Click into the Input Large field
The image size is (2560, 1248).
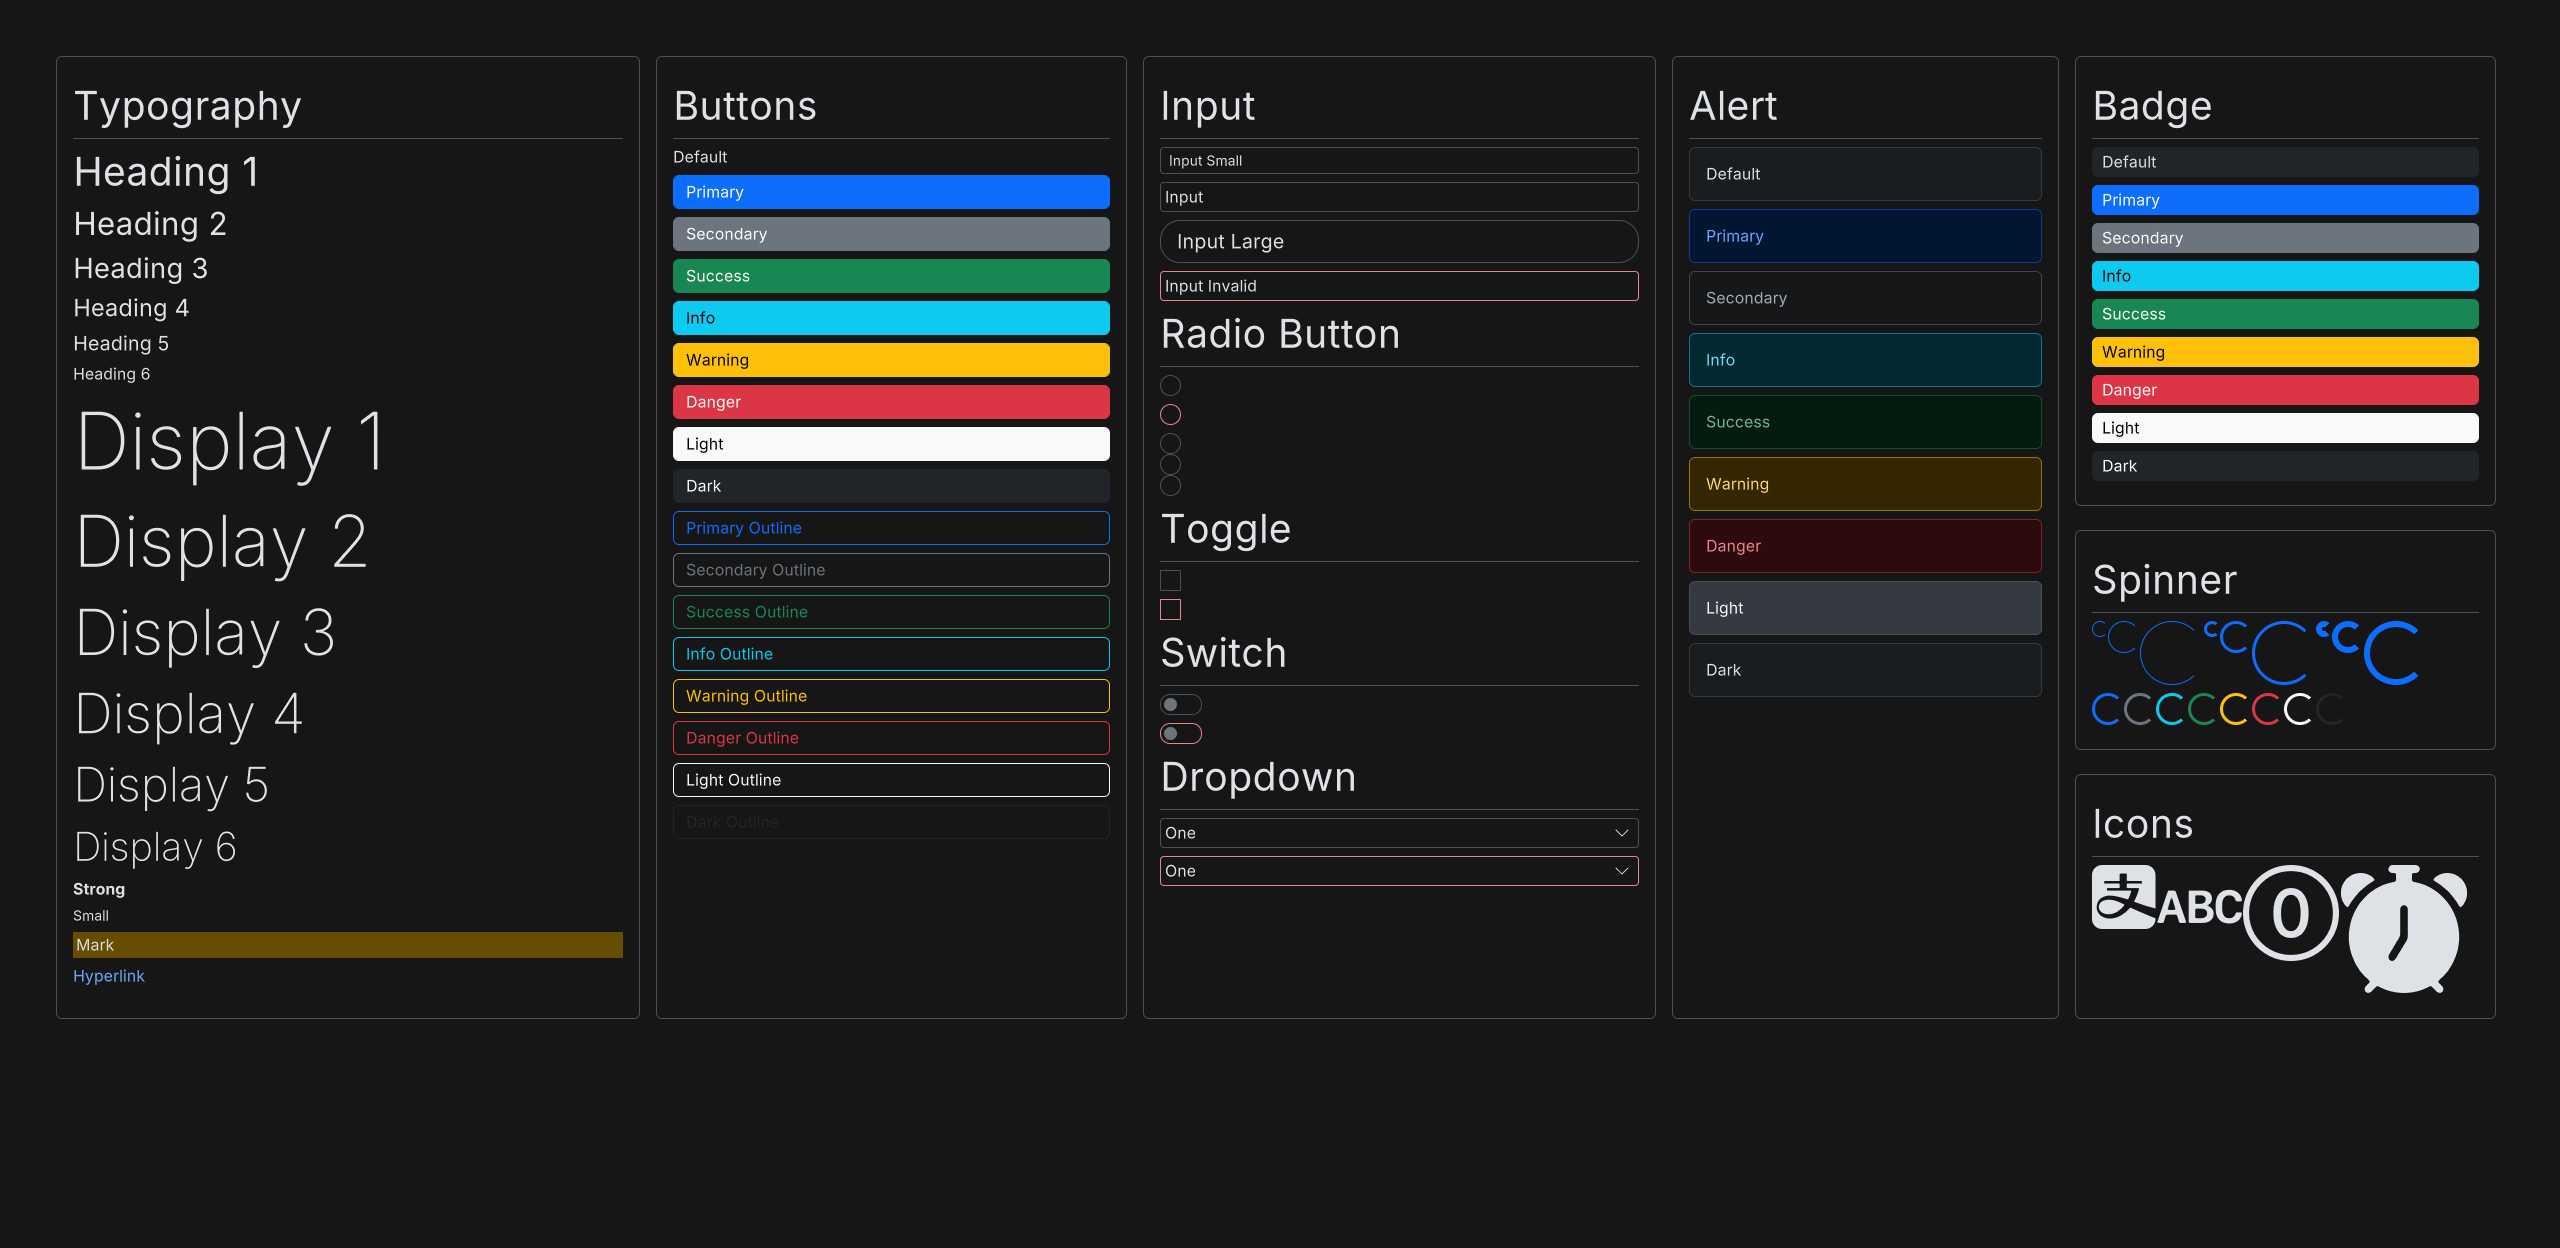pyautogui.click(x=1399, y=242)
